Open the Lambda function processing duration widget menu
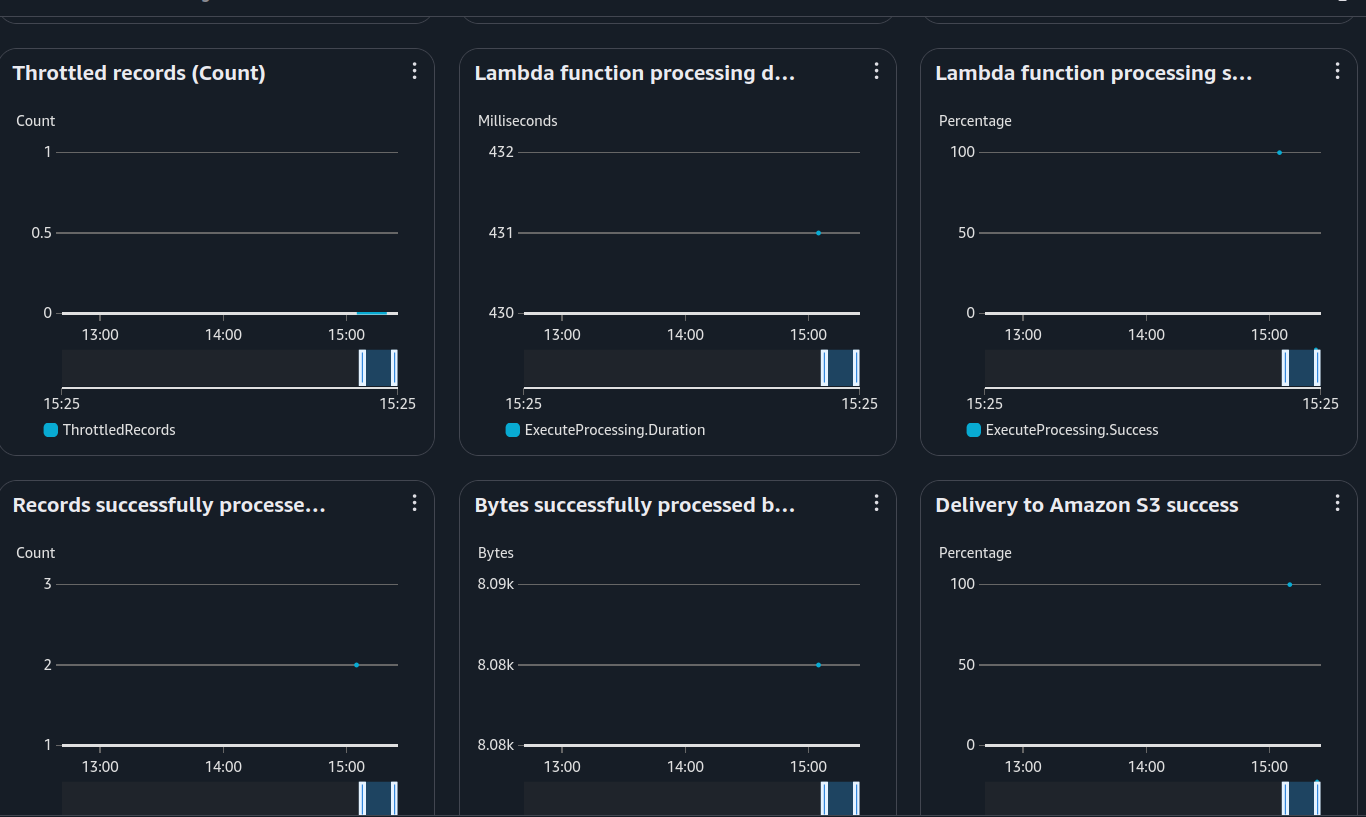This screenshot has width=1366, height=817. coord(876,71)
